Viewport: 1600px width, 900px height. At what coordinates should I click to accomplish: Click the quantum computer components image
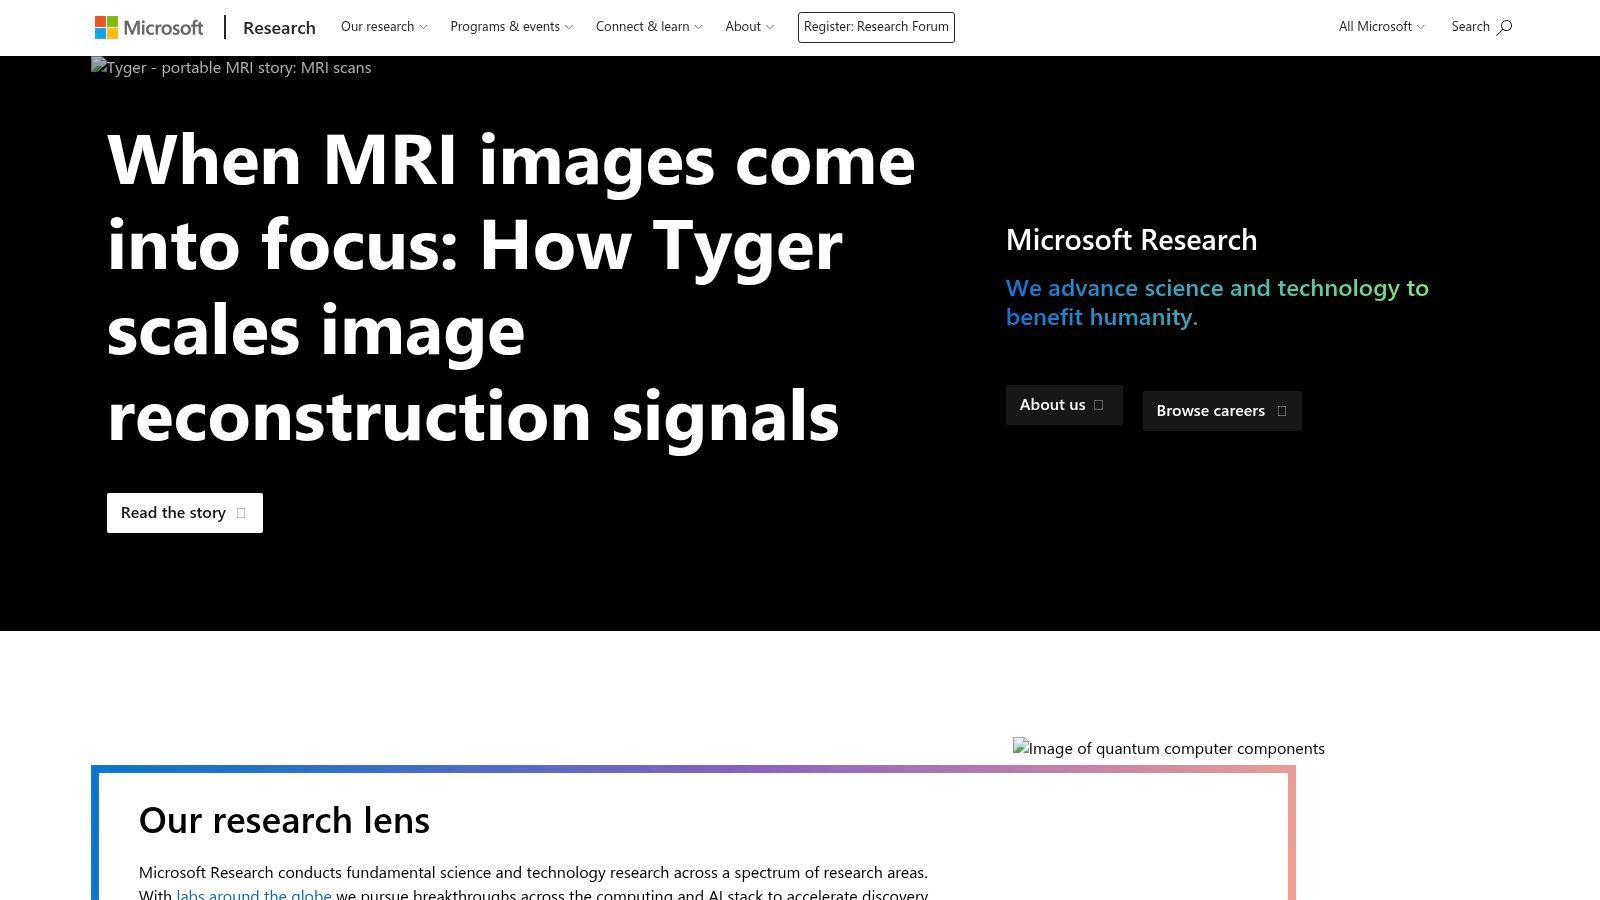pyautogui.click(x=1168, y=748)
